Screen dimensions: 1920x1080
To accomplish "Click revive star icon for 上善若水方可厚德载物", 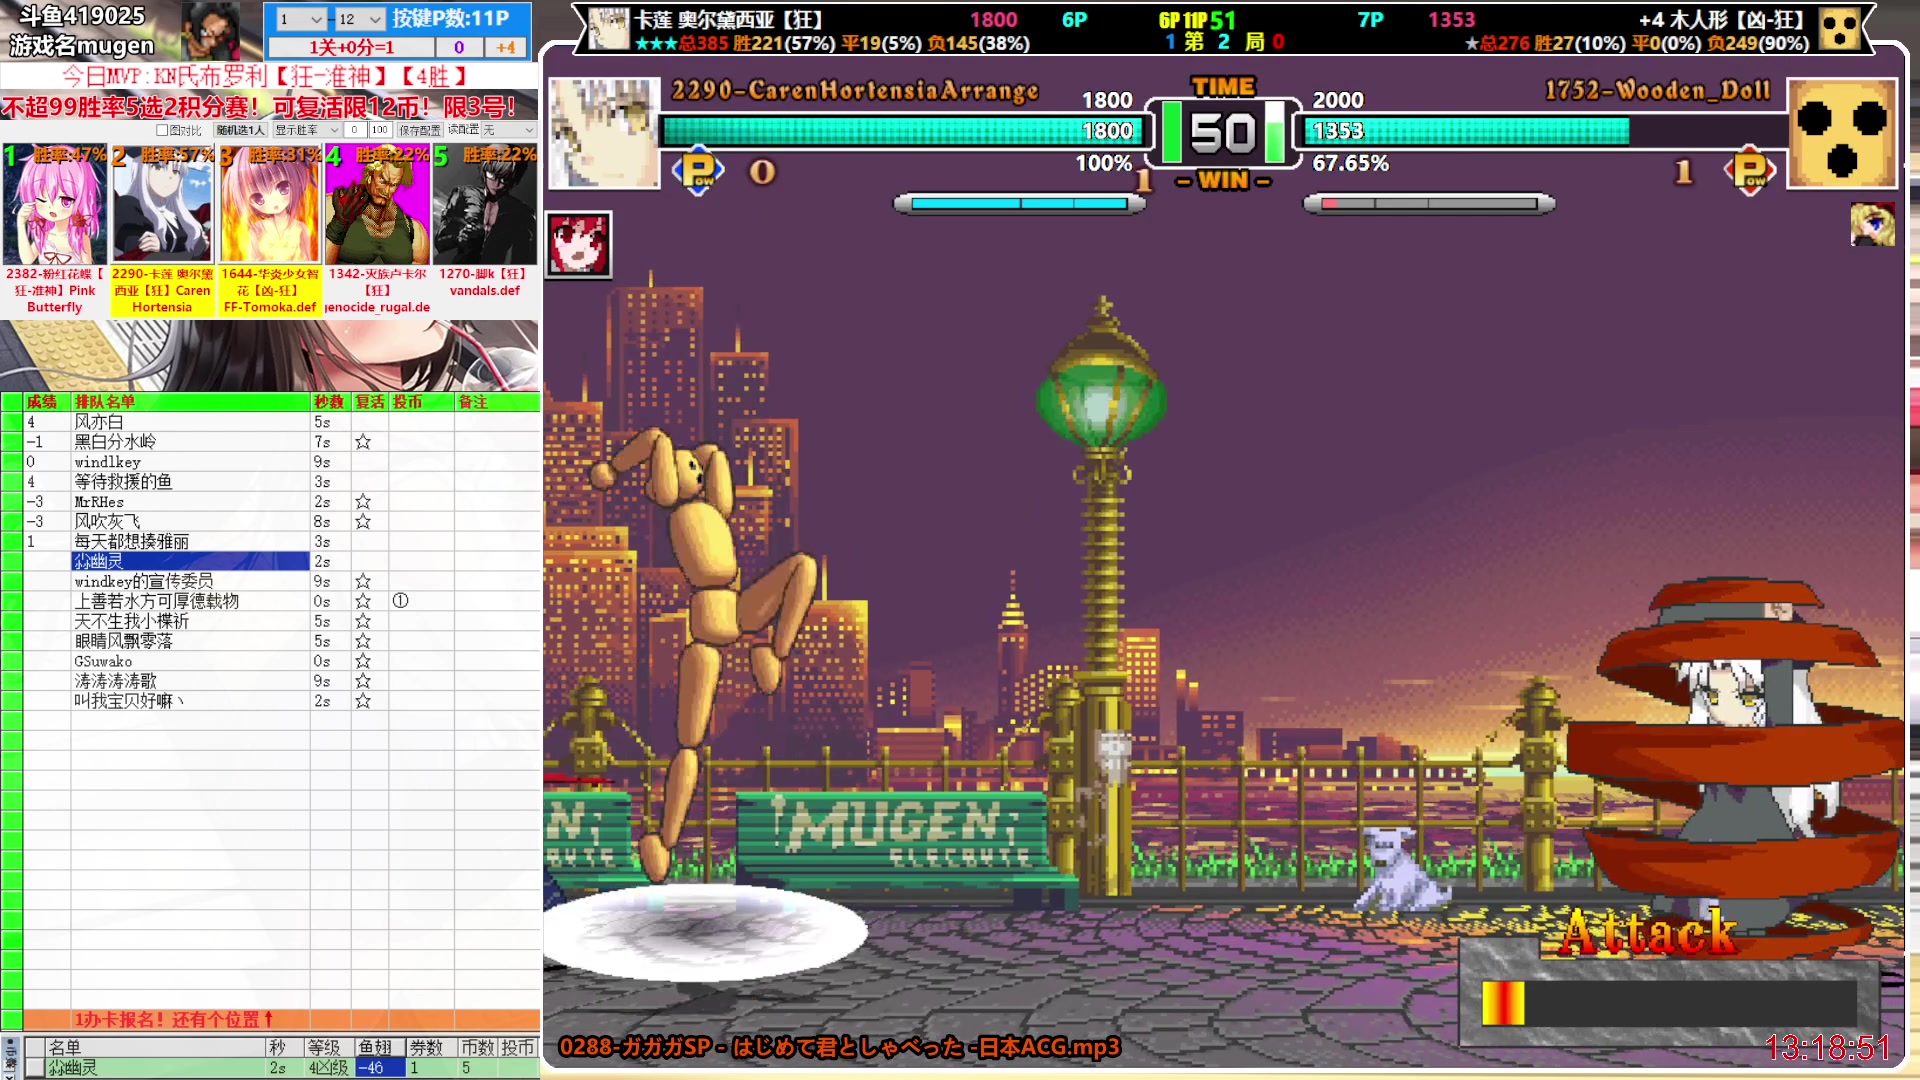I will click(x=363, y=602).
